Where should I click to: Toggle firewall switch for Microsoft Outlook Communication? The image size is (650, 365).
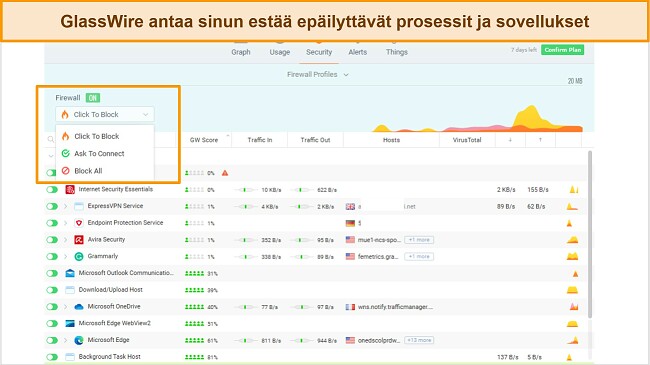click(52, 273)
